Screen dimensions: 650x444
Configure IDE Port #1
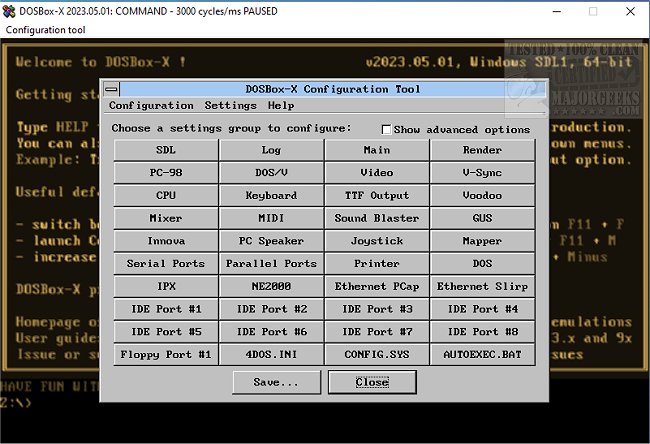[166, 310]
